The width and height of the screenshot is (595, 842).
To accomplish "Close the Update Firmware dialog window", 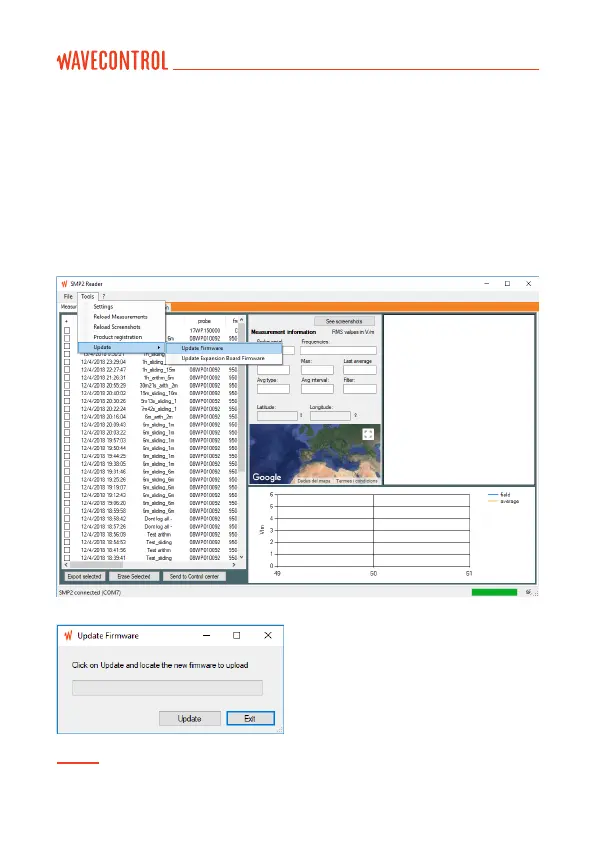I will click(268, 635).
